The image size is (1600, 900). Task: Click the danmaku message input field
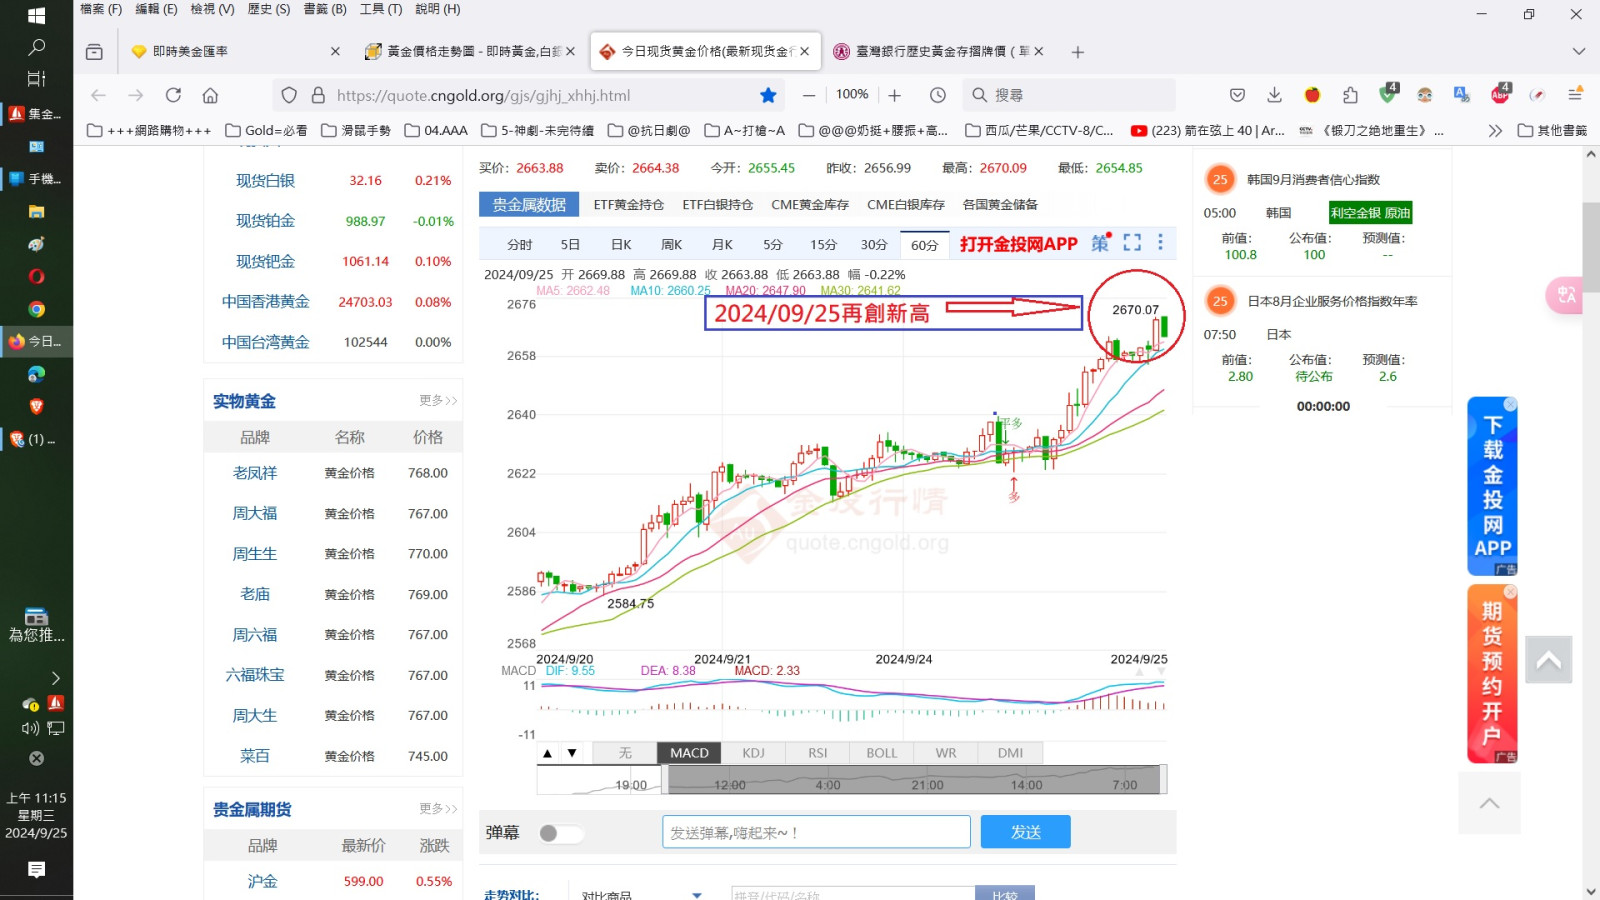816,831
